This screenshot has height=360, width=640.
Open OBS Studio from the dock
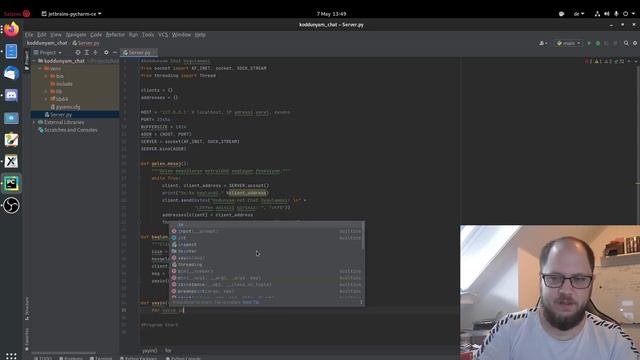pyautogui.click(x=11, y=205)
